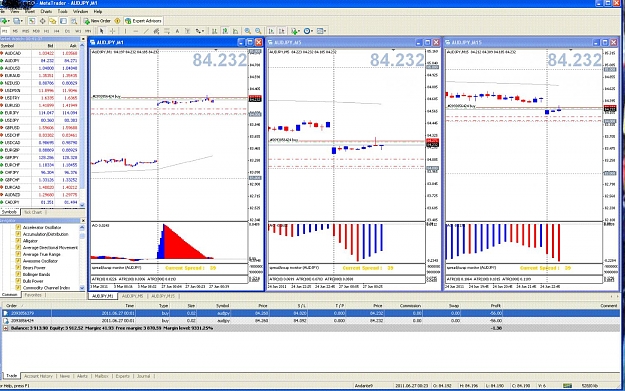Select Average True Range in Navigator
The height and width of the screenshot is (391, 625).
point(41,254)
